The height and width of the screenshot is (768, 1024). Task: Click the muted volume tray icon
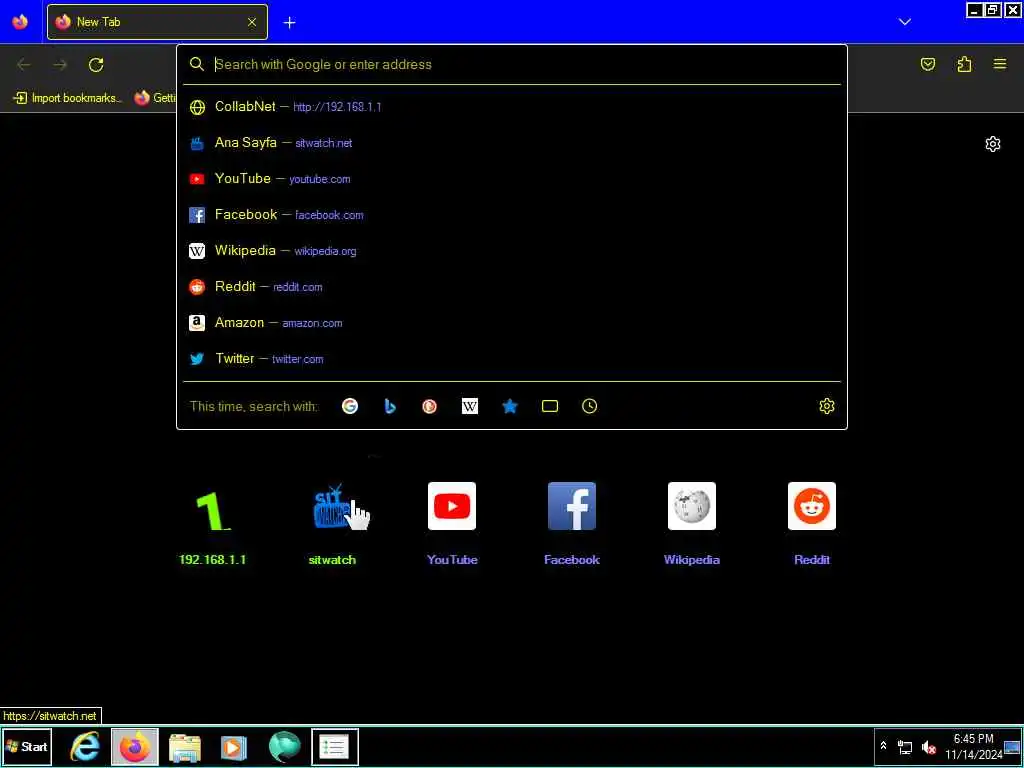[928, 747]
